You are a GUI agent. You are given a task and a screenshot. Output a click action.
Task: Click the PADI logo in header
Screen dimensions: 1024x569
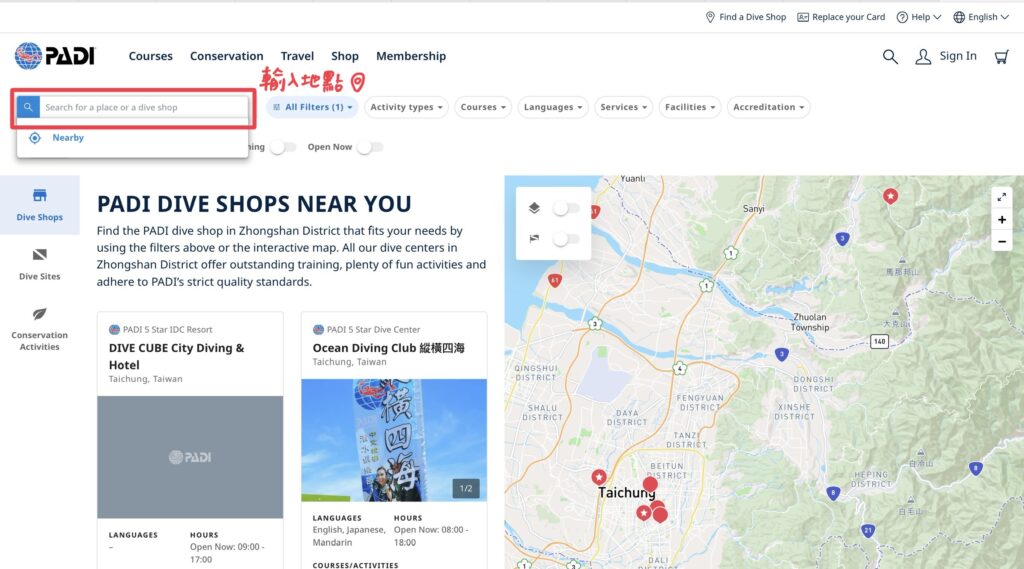coord(55,56)
